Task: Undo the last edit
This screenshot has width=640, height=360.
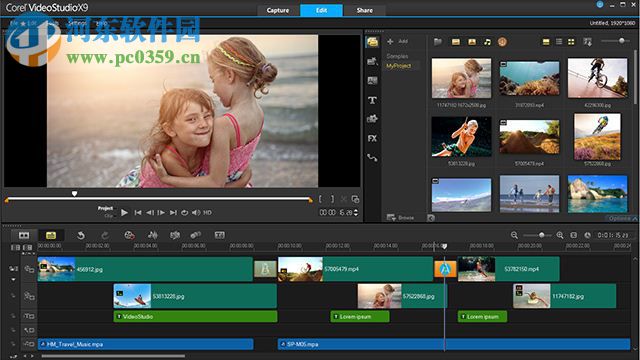Action: (81, 235)
